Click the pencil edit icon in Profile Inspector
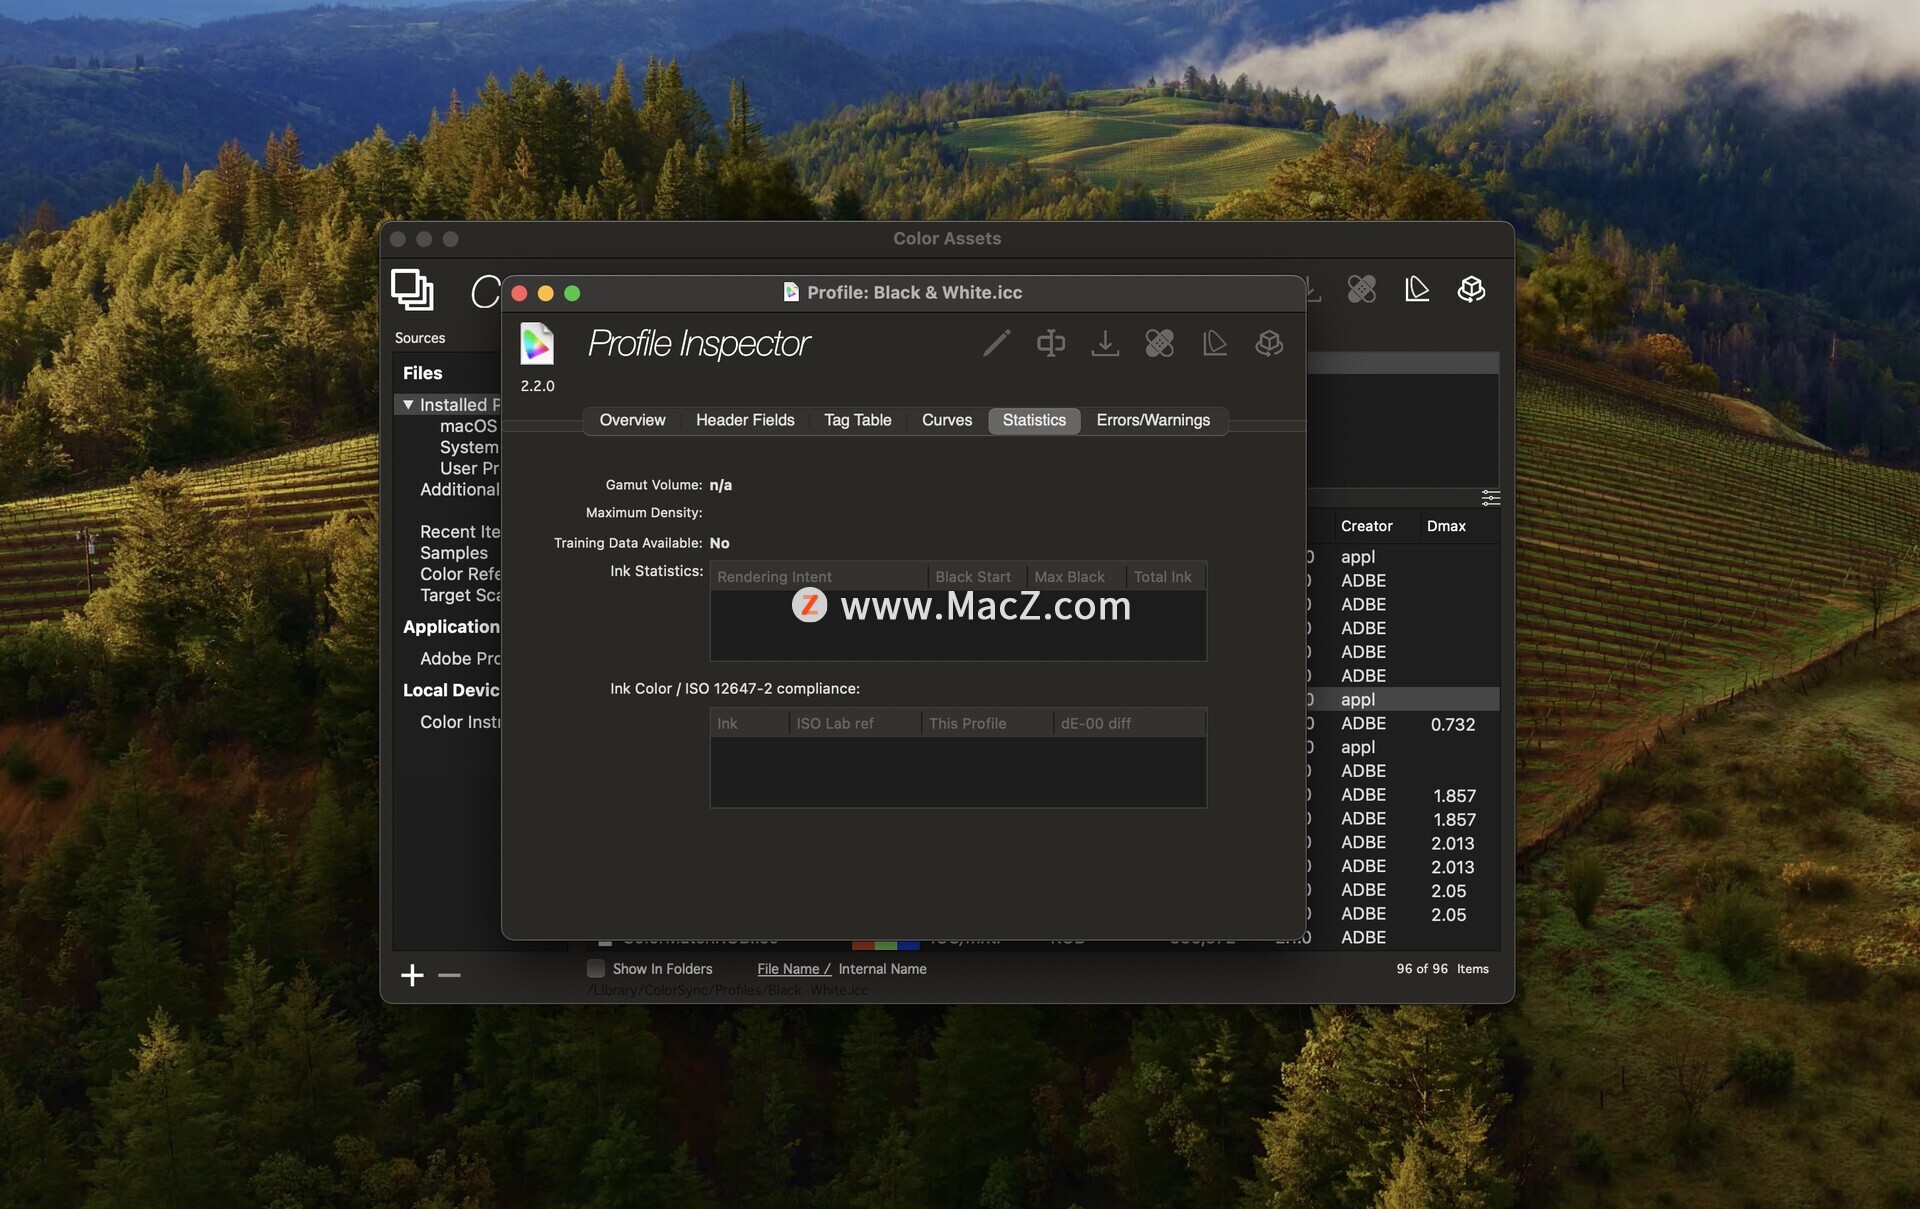Screen dimensions: 1920x1209 point(996,343)
